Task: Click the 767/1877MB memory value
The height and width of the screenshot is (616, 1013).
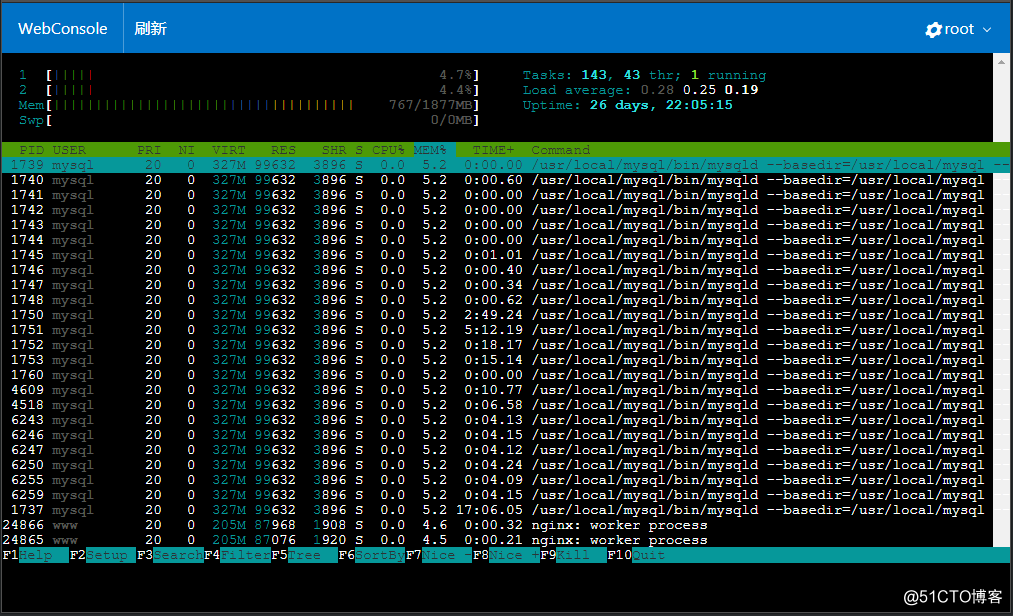Action: [430, 105]
